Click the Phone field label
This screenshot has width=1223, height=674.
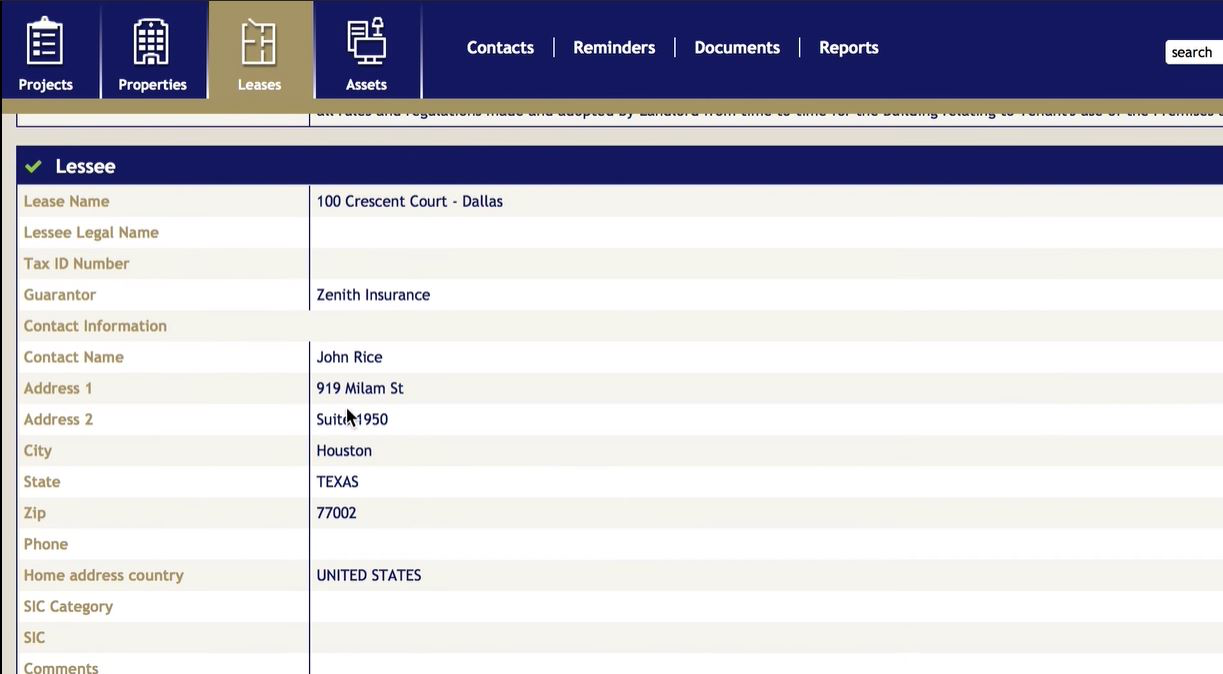[46, 544]
